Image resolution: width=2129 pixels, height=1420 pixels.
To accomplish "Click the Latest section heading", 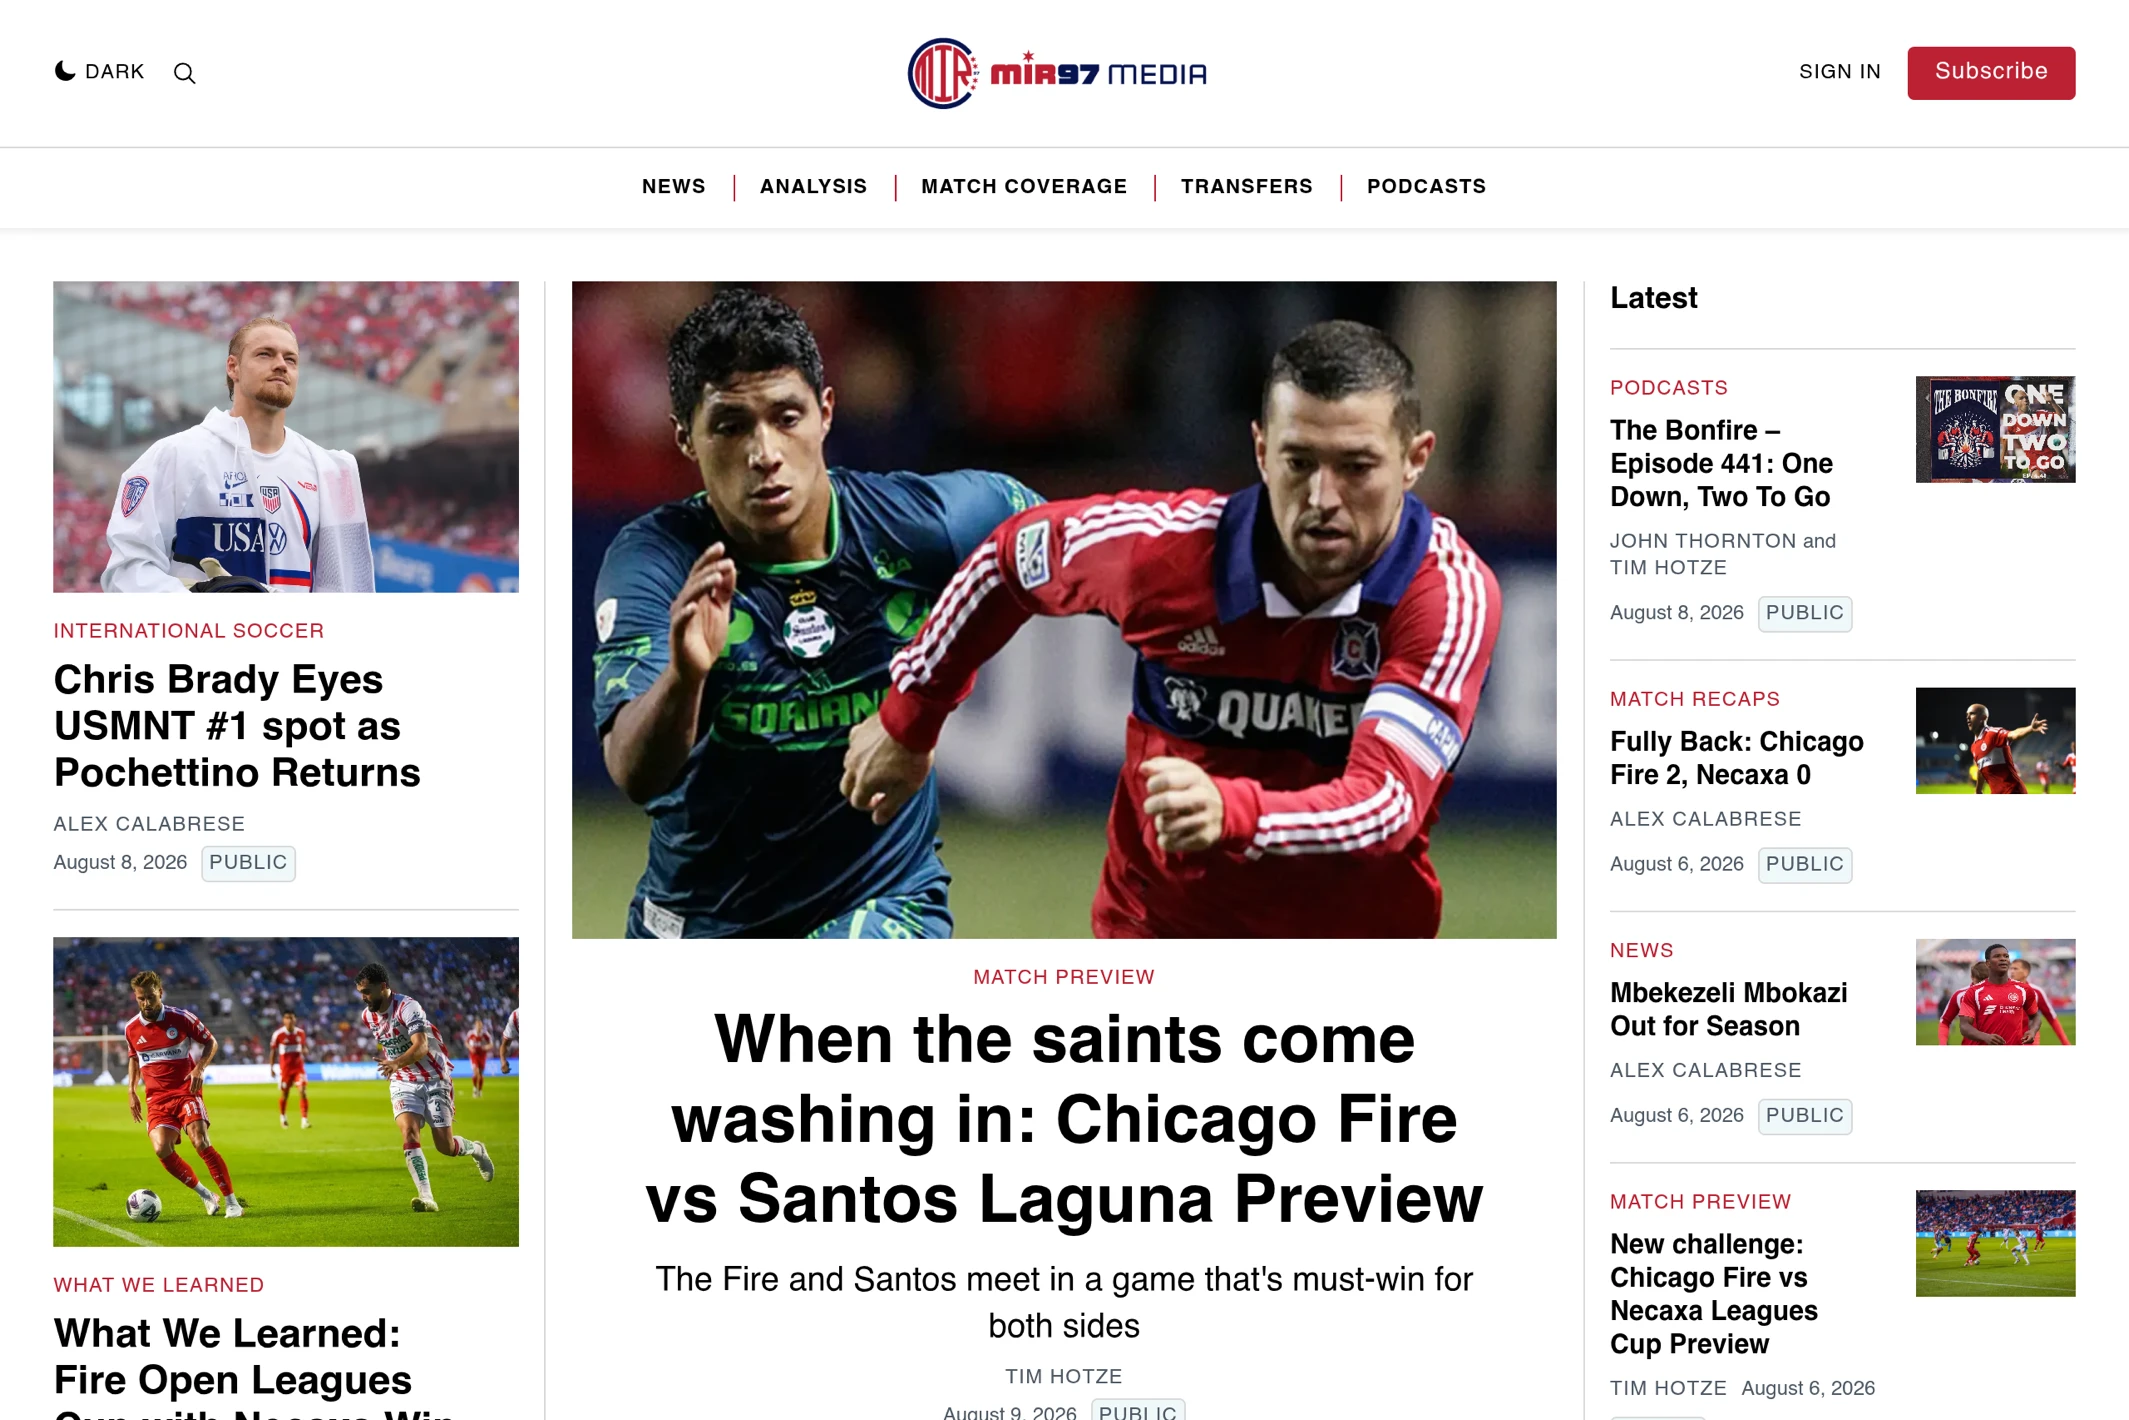I will tap(1652, 298).
